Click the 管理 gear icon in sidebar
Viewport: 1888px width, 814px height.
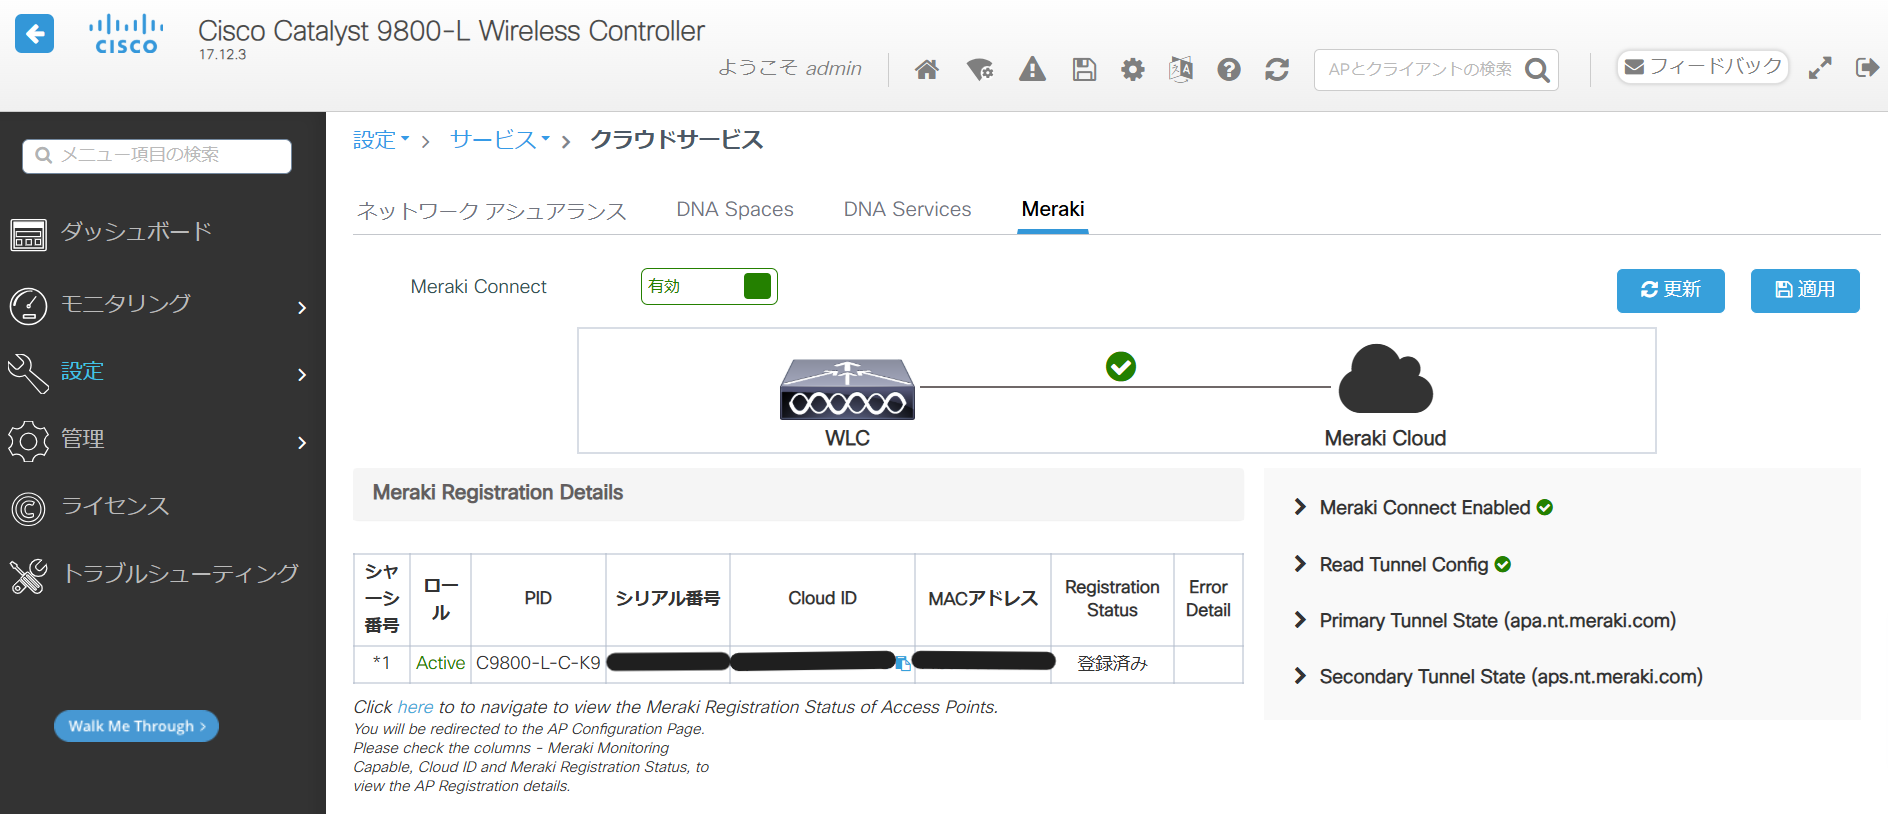(x=28, y=441)
